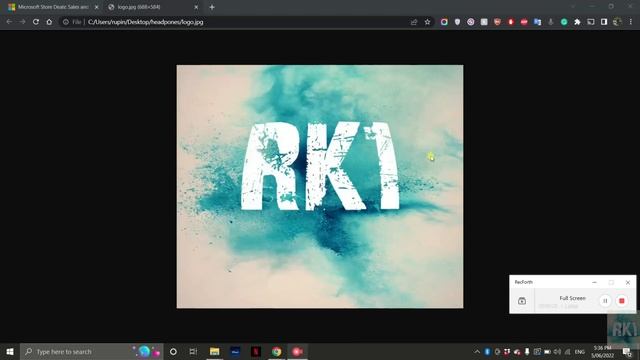Open the notification center icon
Image resolution: width=640 pixels, height=360 pixels.
pos(627,351)
